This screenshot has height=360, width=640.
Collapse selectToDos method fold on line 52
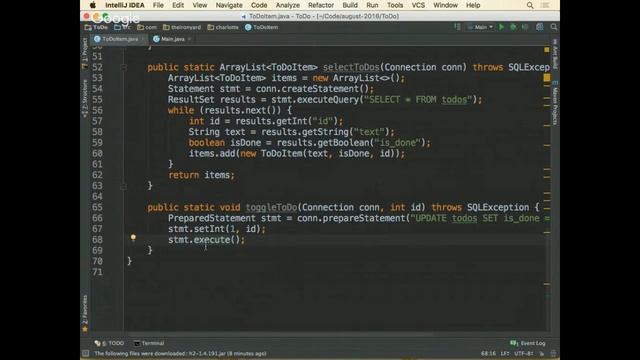(123, 67)
